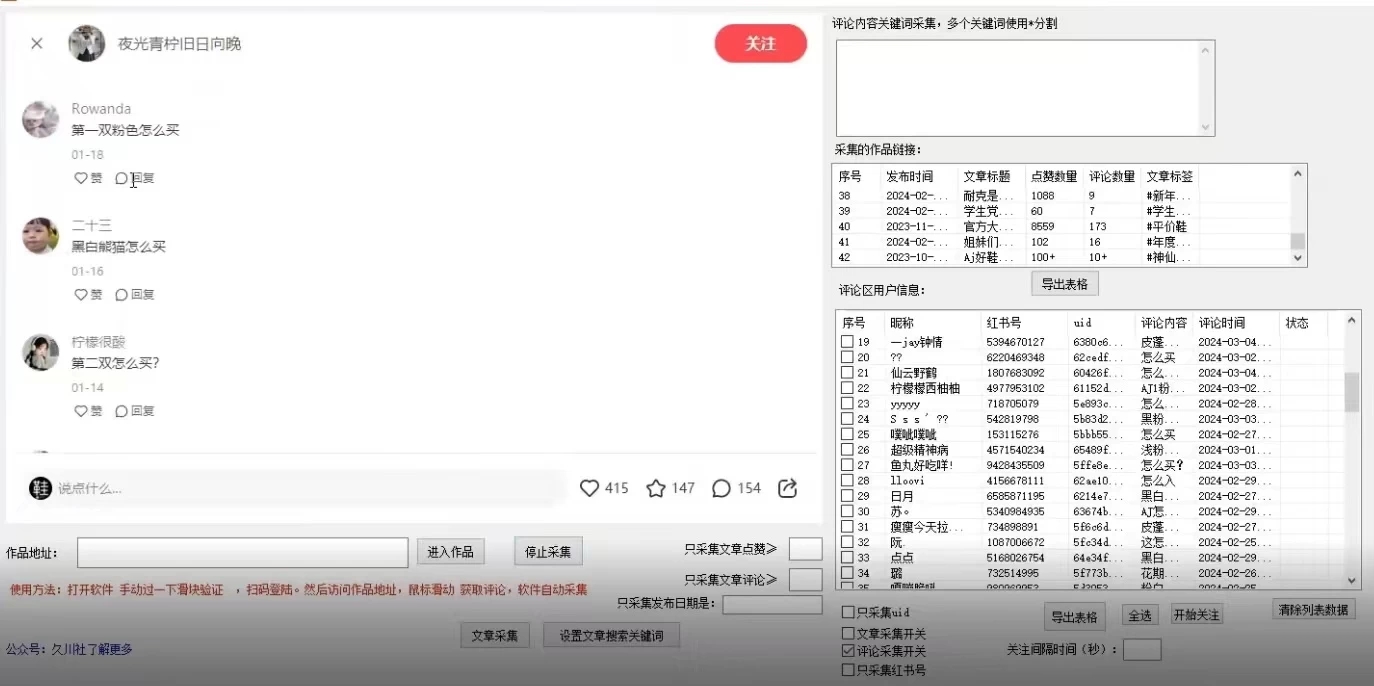
Task: Click the star collect icon showing 147
Action: (x=656, y=487)
